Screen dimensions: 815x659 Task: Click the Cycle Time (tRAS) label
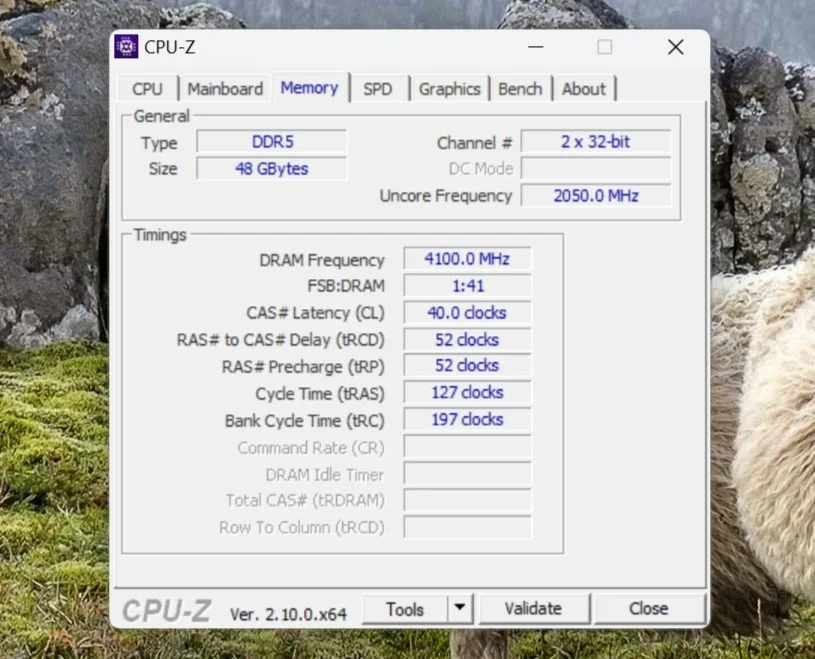coord(320,394)
